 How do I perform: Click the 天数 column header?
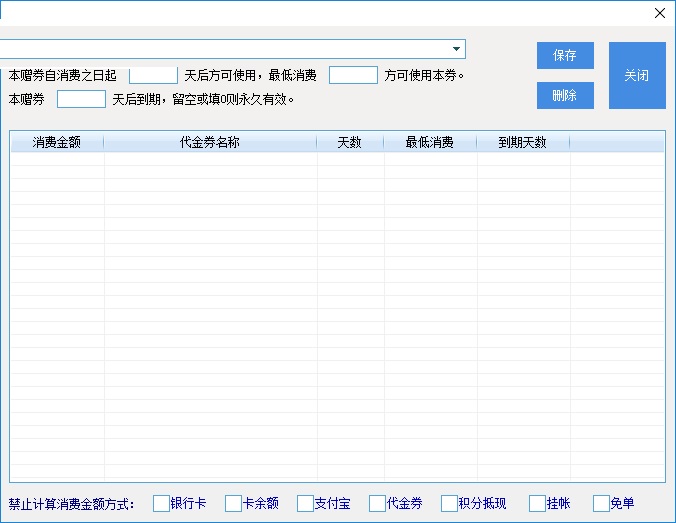[350, 142]
